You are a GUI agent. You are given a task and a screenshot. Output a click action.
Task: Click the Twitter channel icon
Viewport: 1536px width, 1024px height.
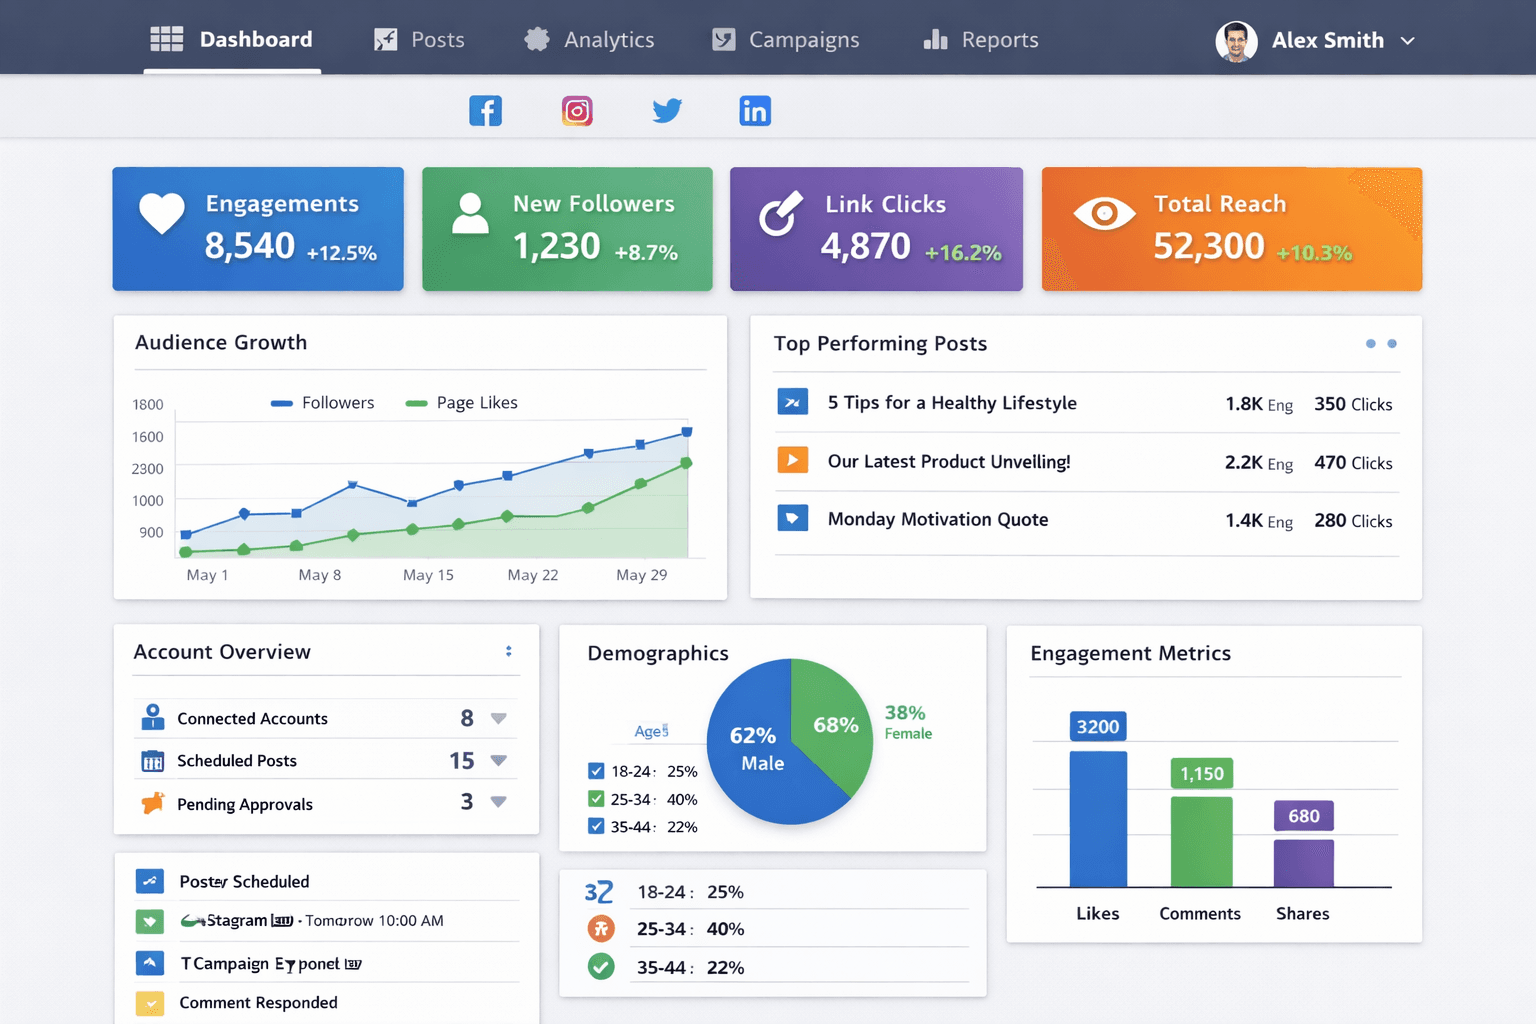pos(667,110)
